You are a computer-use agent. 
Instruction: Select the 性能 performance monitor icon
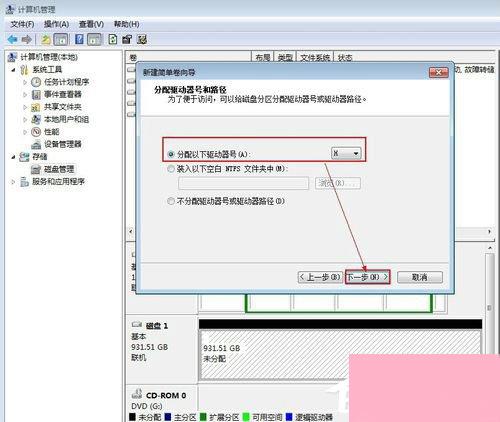[36, 132]
